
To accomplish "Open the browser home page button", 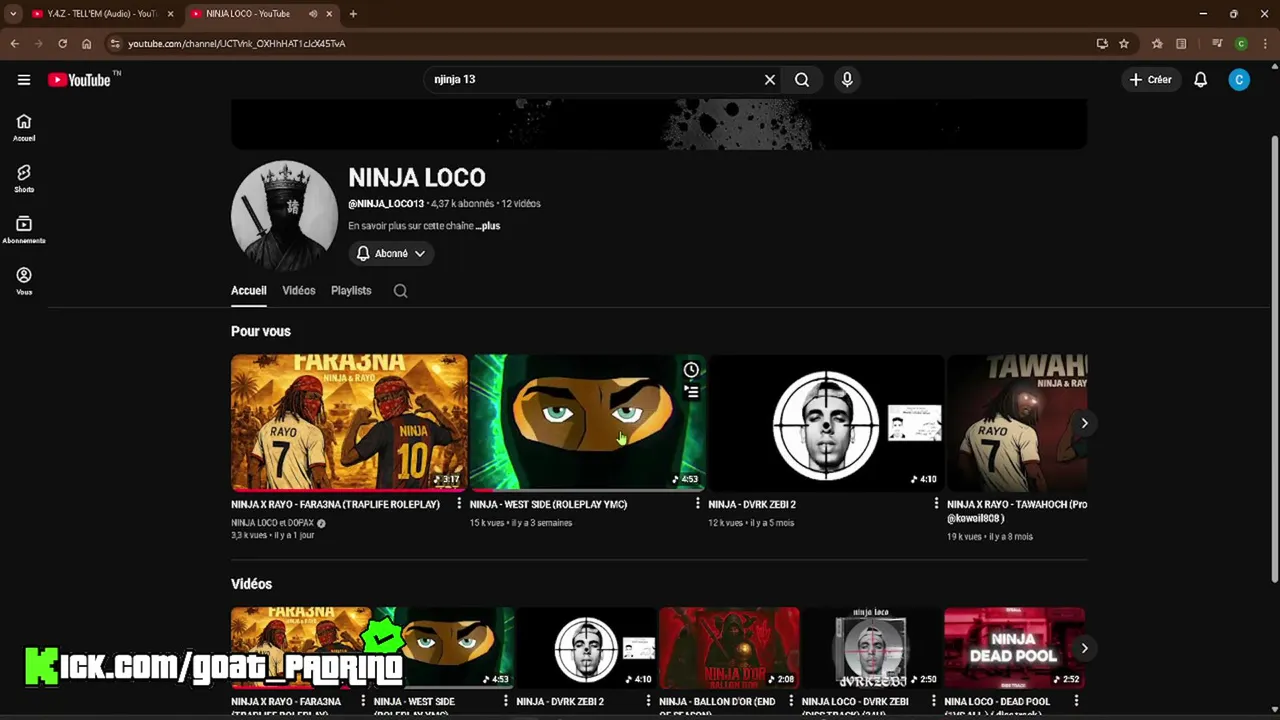I will tap(86, 44).
